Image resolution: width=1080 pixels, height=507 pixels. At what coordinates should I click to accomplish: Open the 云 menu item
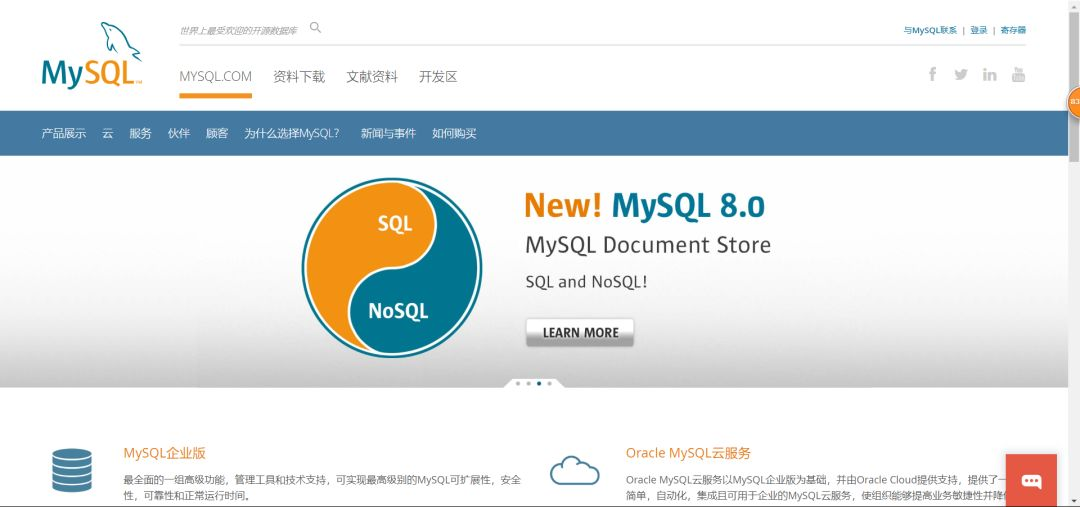[108, 134]
